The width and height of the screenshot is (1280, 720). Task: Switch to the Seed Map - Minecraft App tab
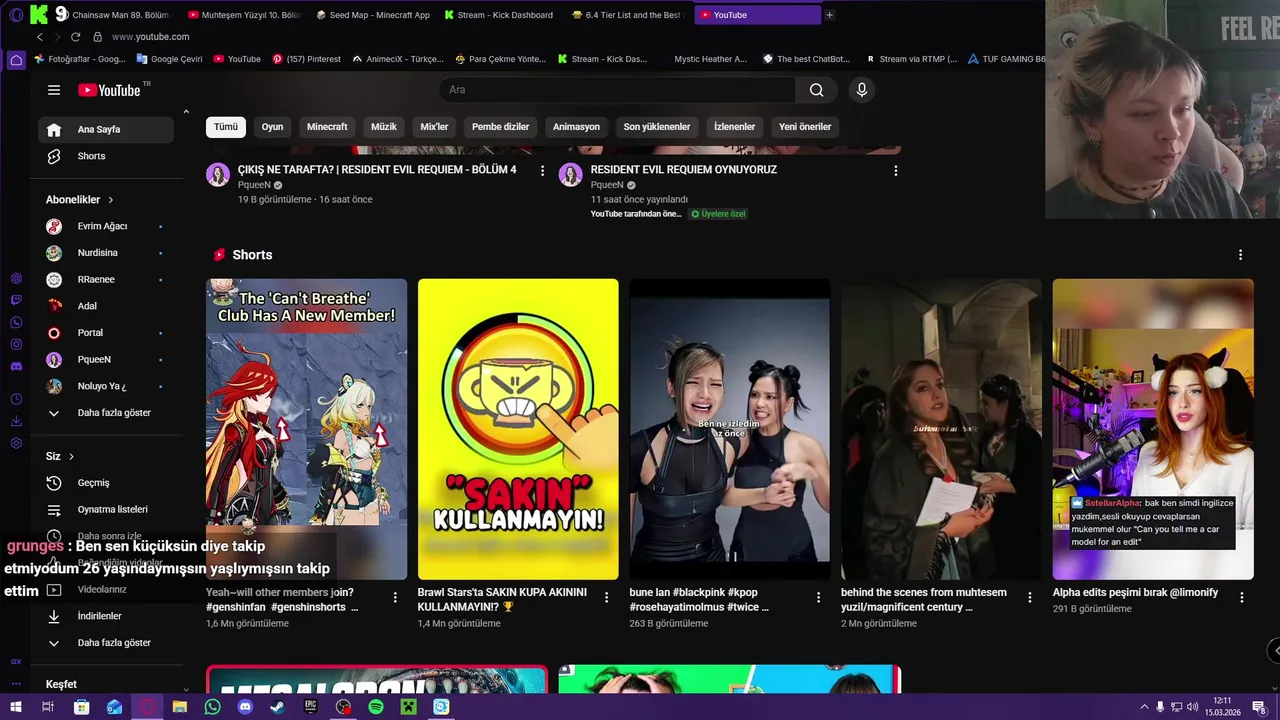373,15
